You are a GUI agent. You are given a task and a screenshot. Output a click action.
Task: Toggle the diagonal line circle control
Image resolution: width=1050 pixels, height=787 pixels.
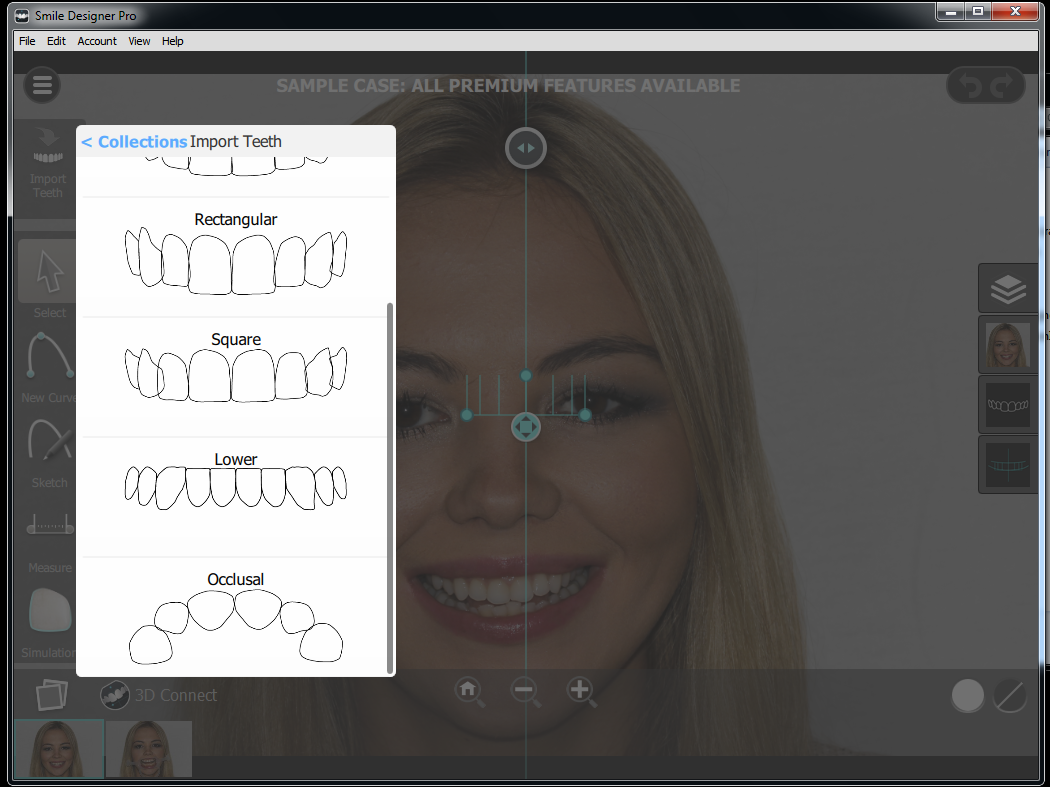(1008, 695)
